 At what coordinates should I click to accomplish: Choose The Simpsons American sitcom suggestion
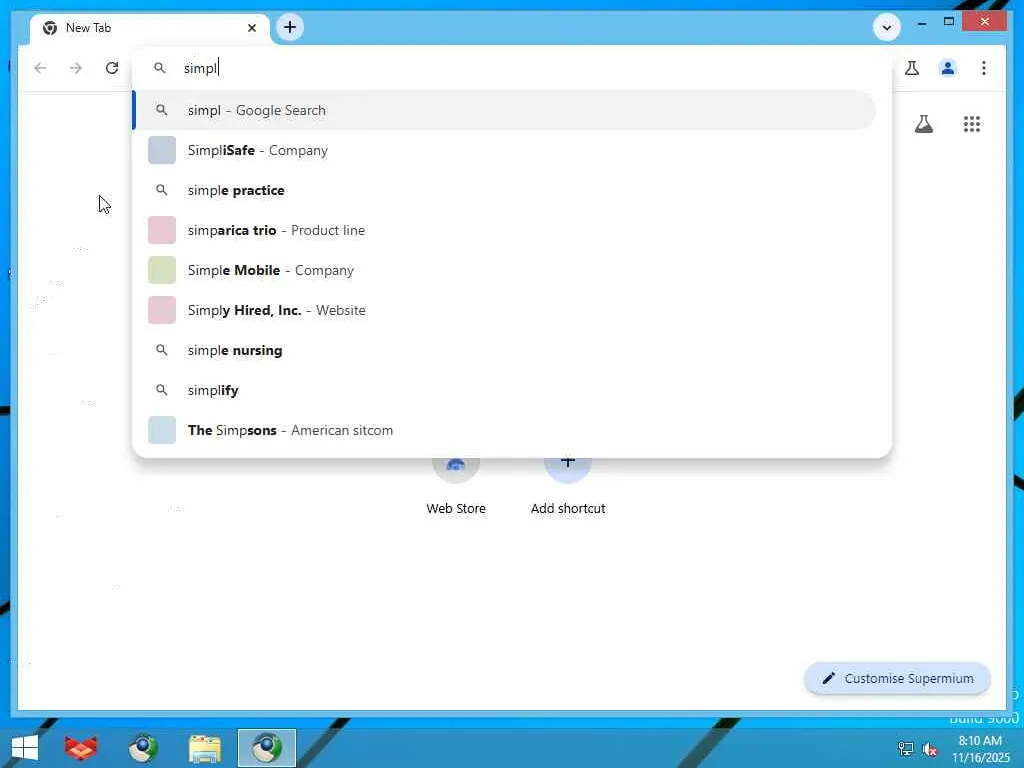pos(504,430)
